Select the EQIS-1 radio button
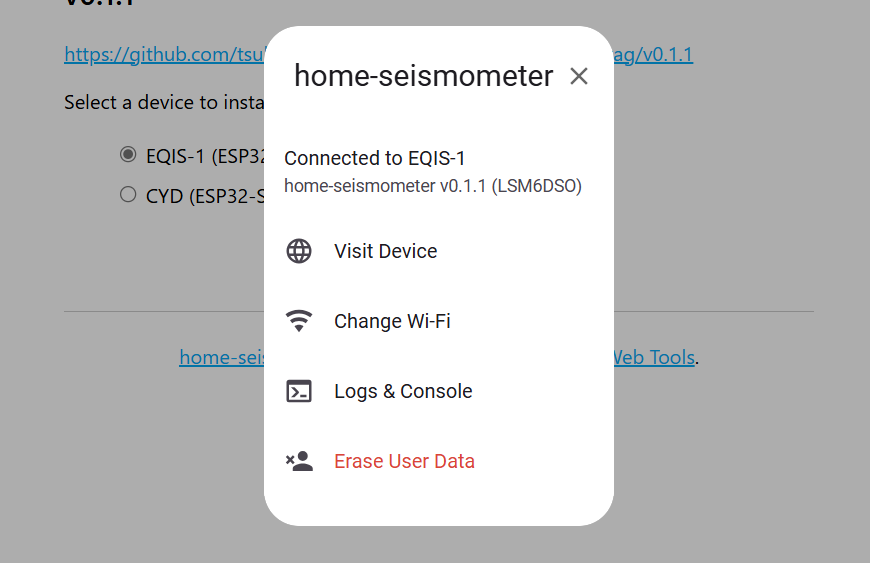This screenshot has height=563, width=870. click(x=128, y=155)
